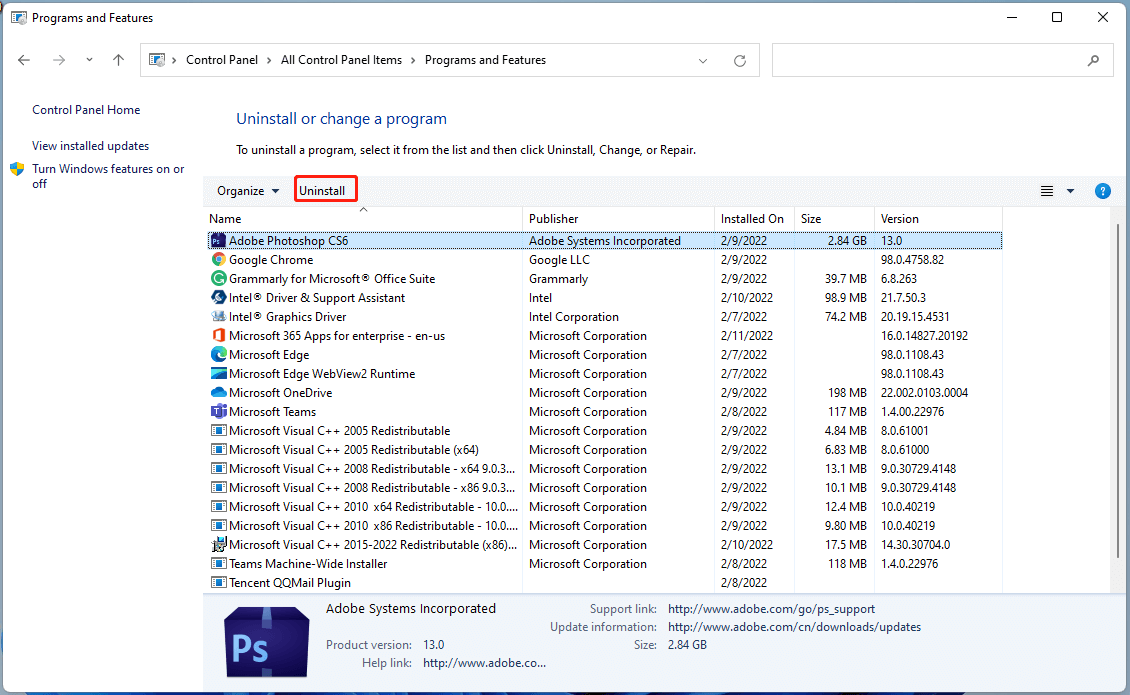Click the version 1.4.00.22976 cell
Viewport: 1130px width, 695px height.
tap(912, 412)
